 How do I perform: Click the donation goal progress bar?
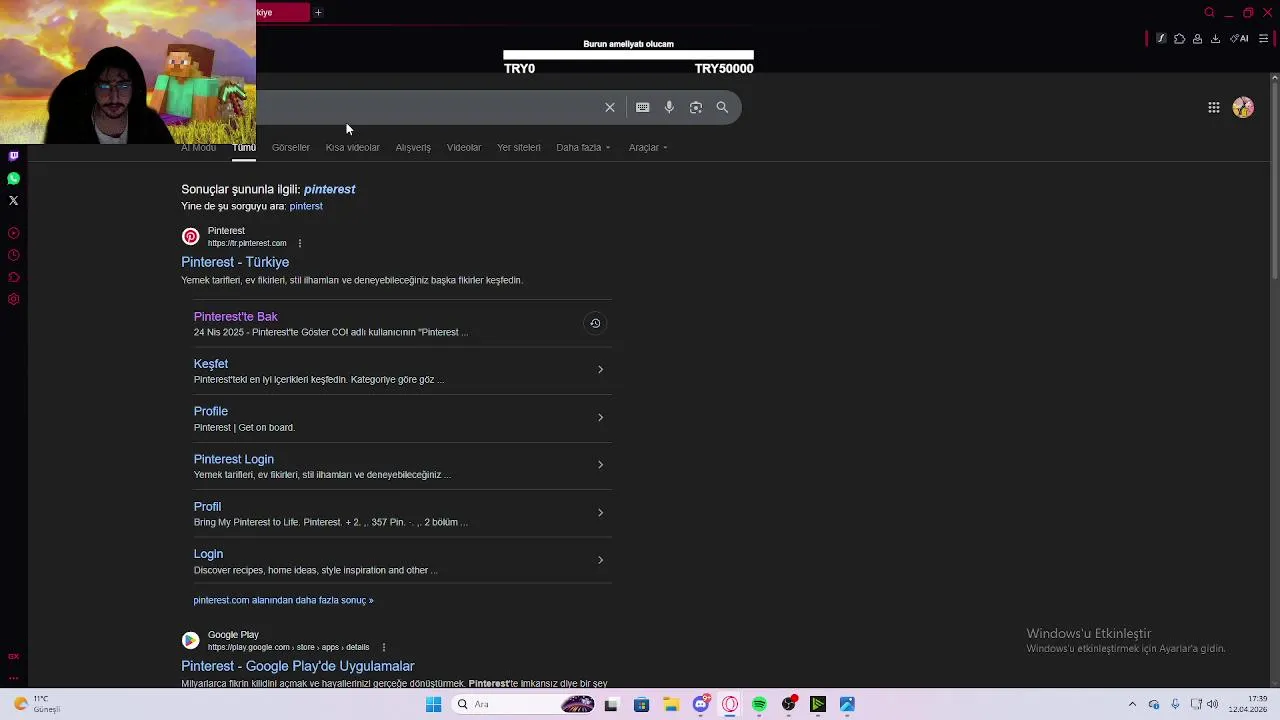tap(628, 56)
